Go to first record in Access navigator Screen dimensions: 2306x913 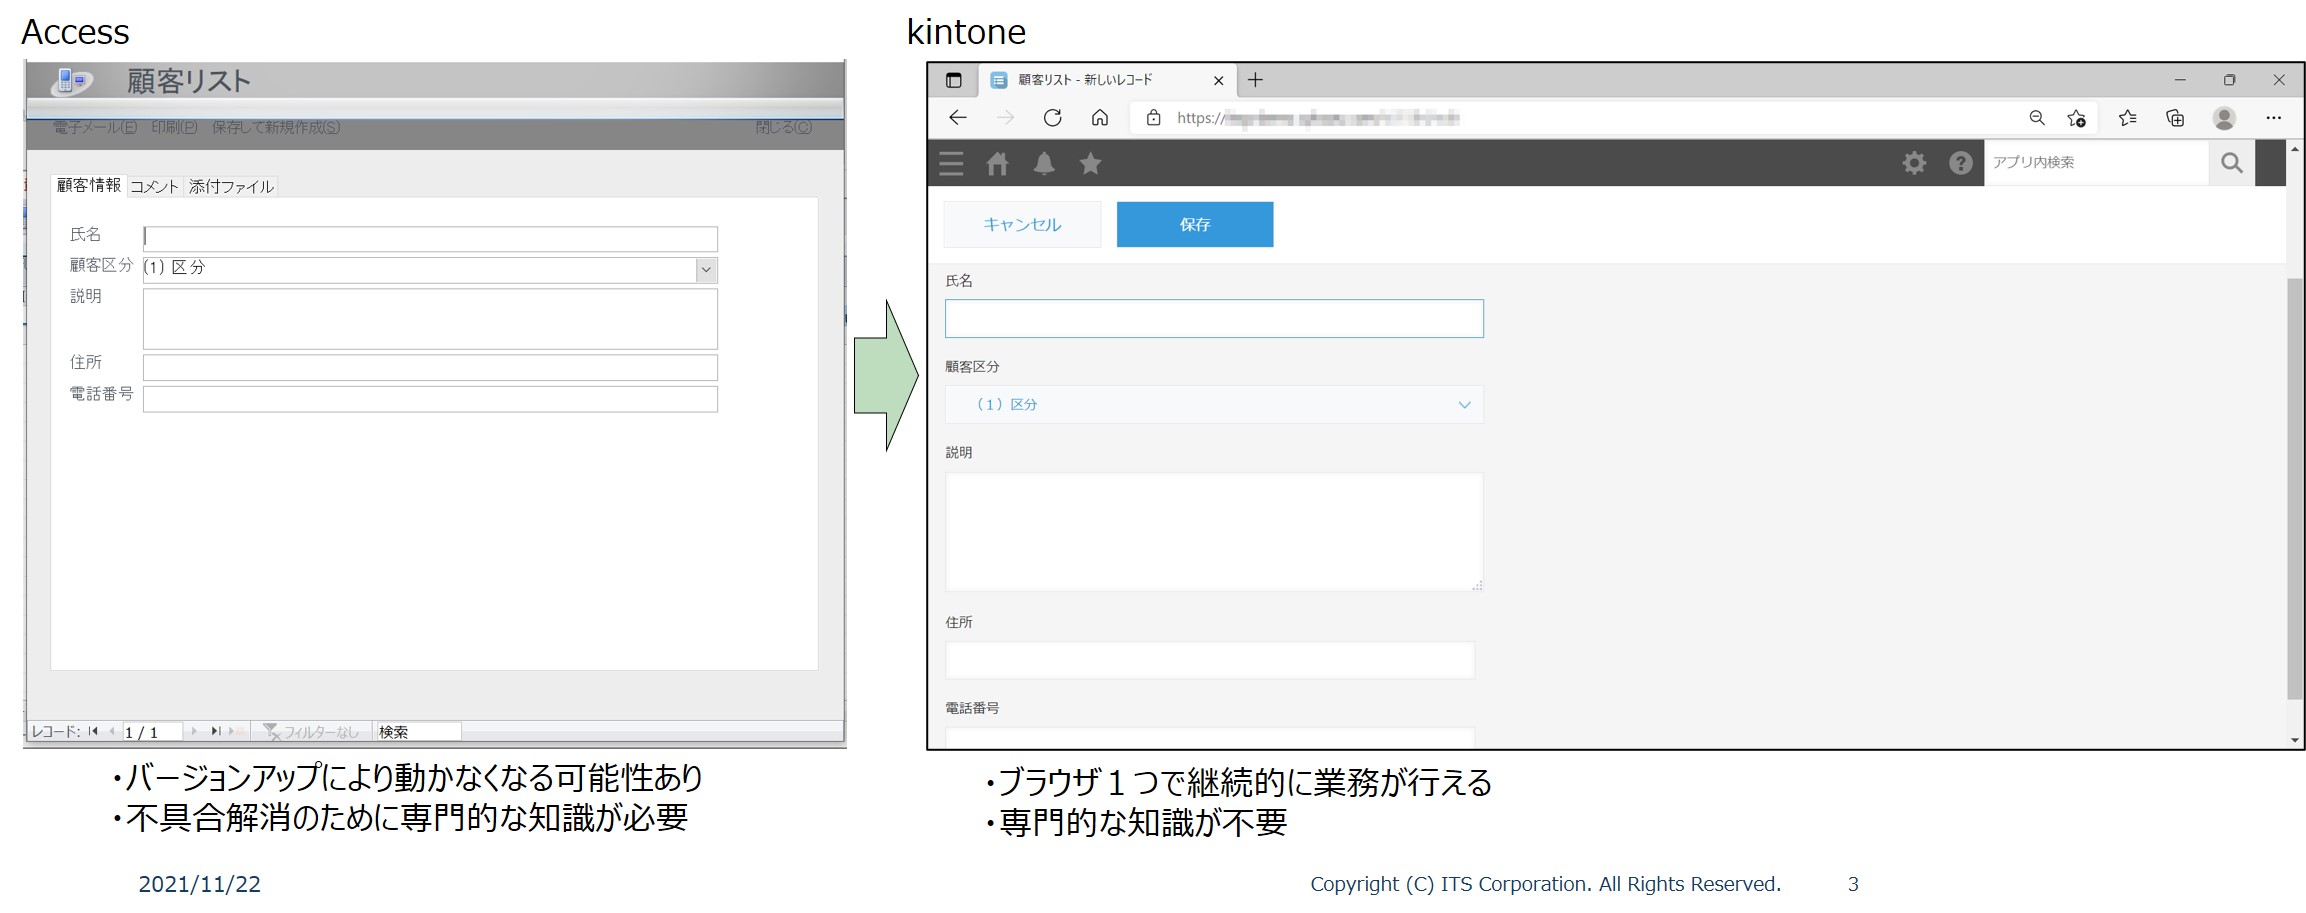click(93, 731)
